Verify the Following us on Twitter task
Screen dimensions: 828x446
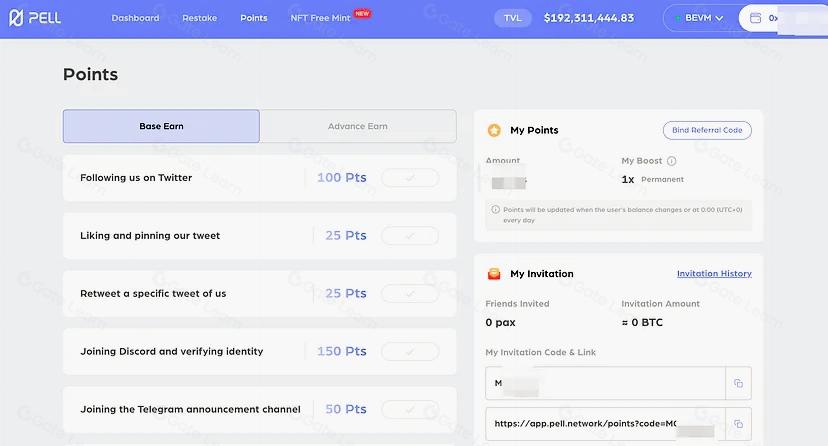click(410, 178)
